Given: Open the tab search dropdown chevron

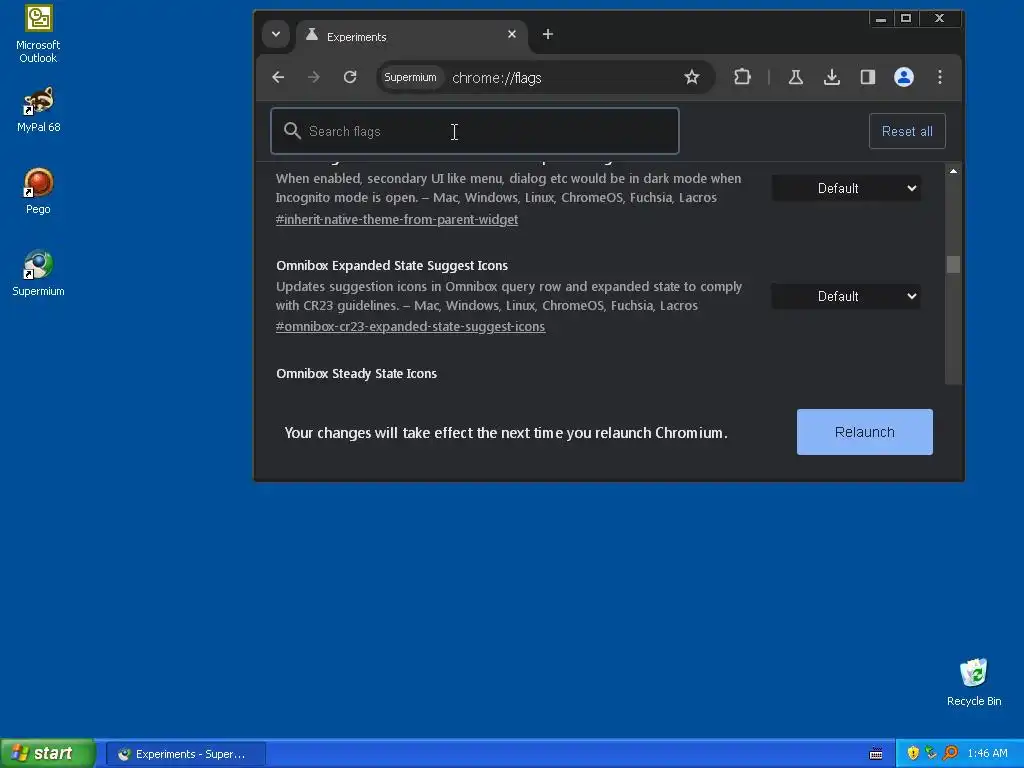Looking at the screenshot, I should pyautogui.click(x=276, y=34).
